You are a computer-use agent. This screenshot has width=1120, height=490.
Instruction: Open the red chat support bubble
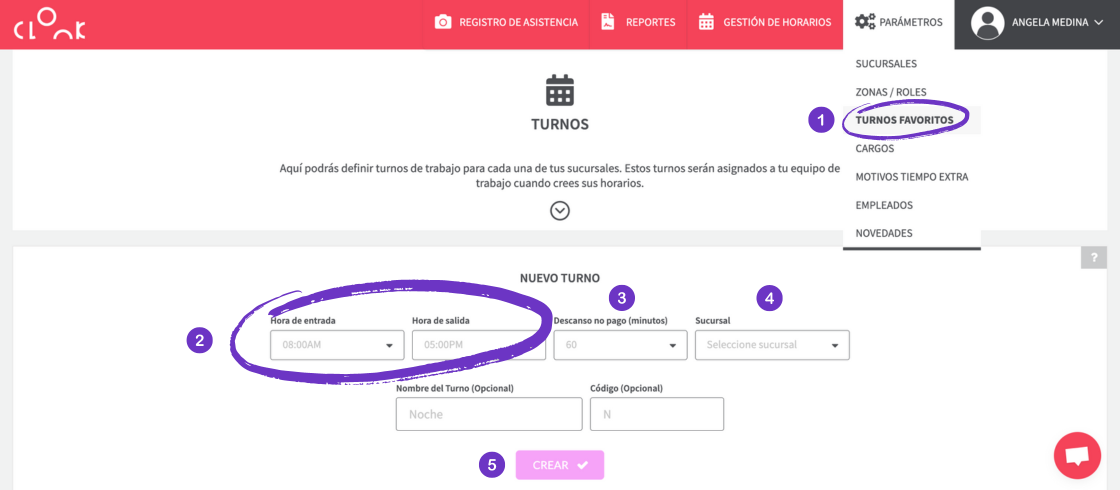[x=1077, y=456]
